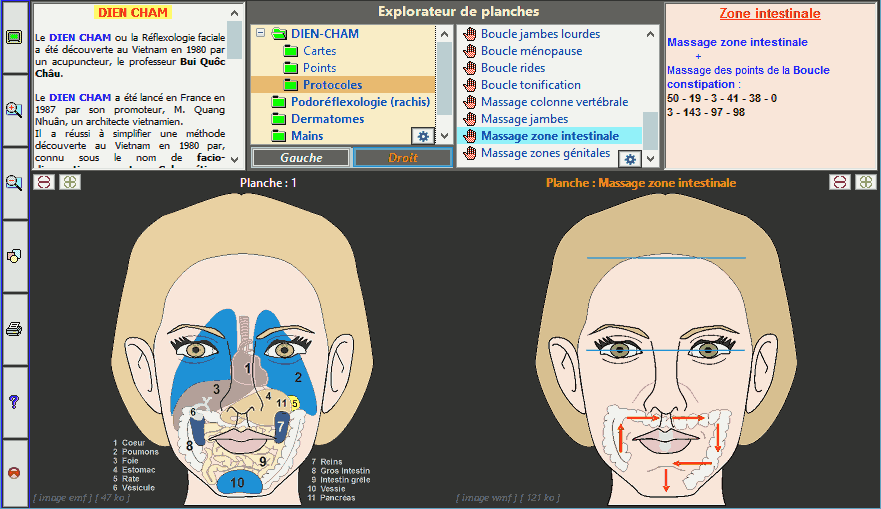Click the blue Massage zone intestinale heading in info panel
The height and width of the screenshot is (509, 881).
[x=737, y=42]
